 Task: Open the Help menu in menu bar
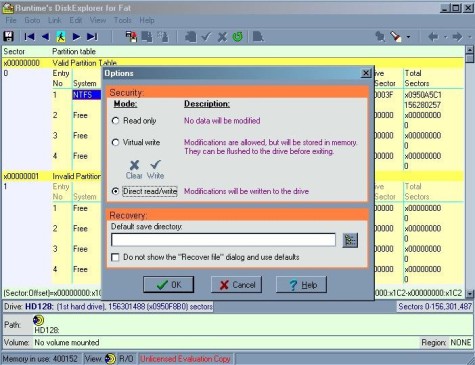[147, 20]
